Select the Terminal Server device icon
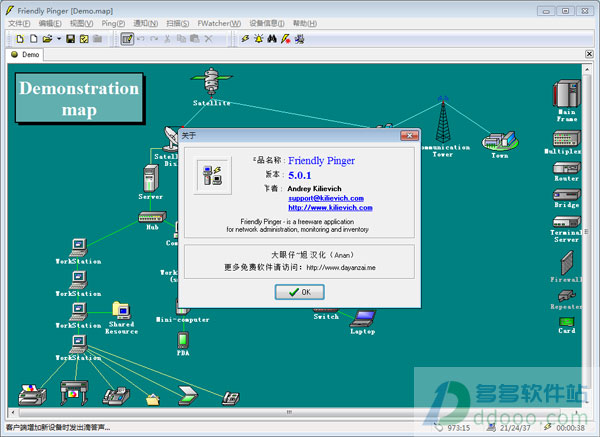Viewport: 600px width, 437px height. click(567, 222)
